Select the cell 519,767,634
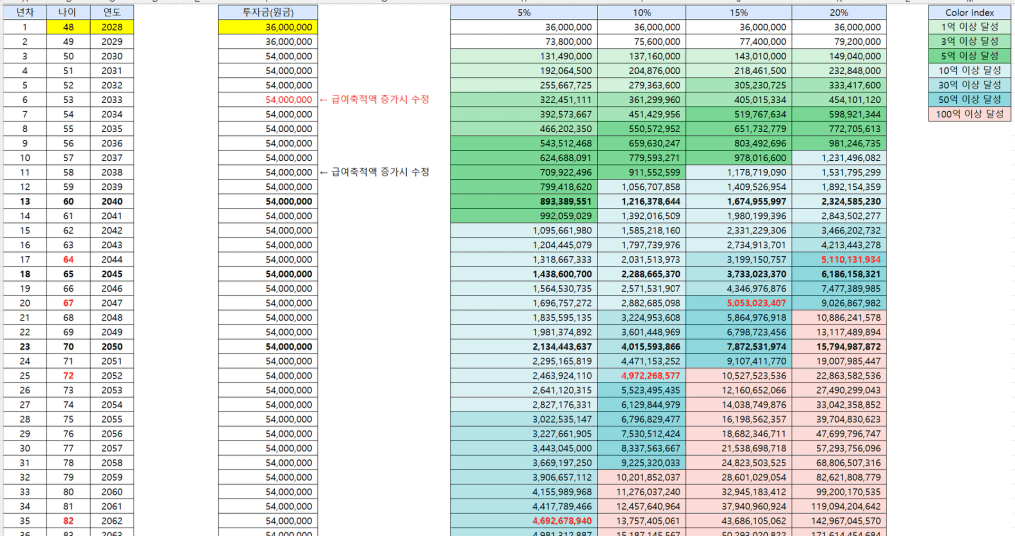The image size is (1015, 536). 739,114
